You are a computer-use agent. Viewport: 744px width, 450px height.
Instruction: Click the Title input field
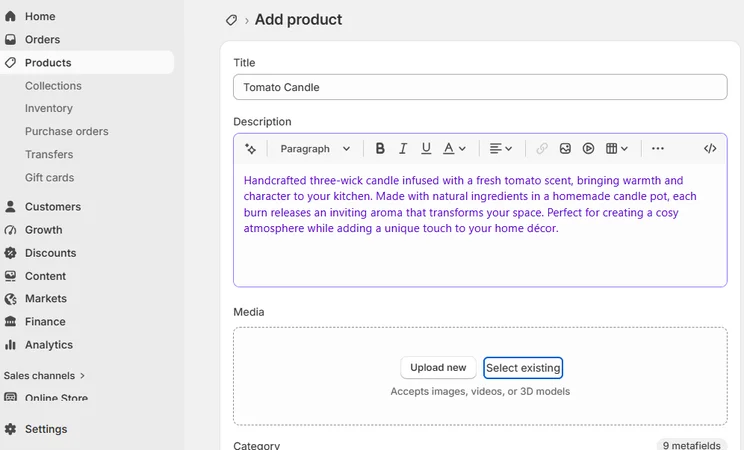(480, 87)
